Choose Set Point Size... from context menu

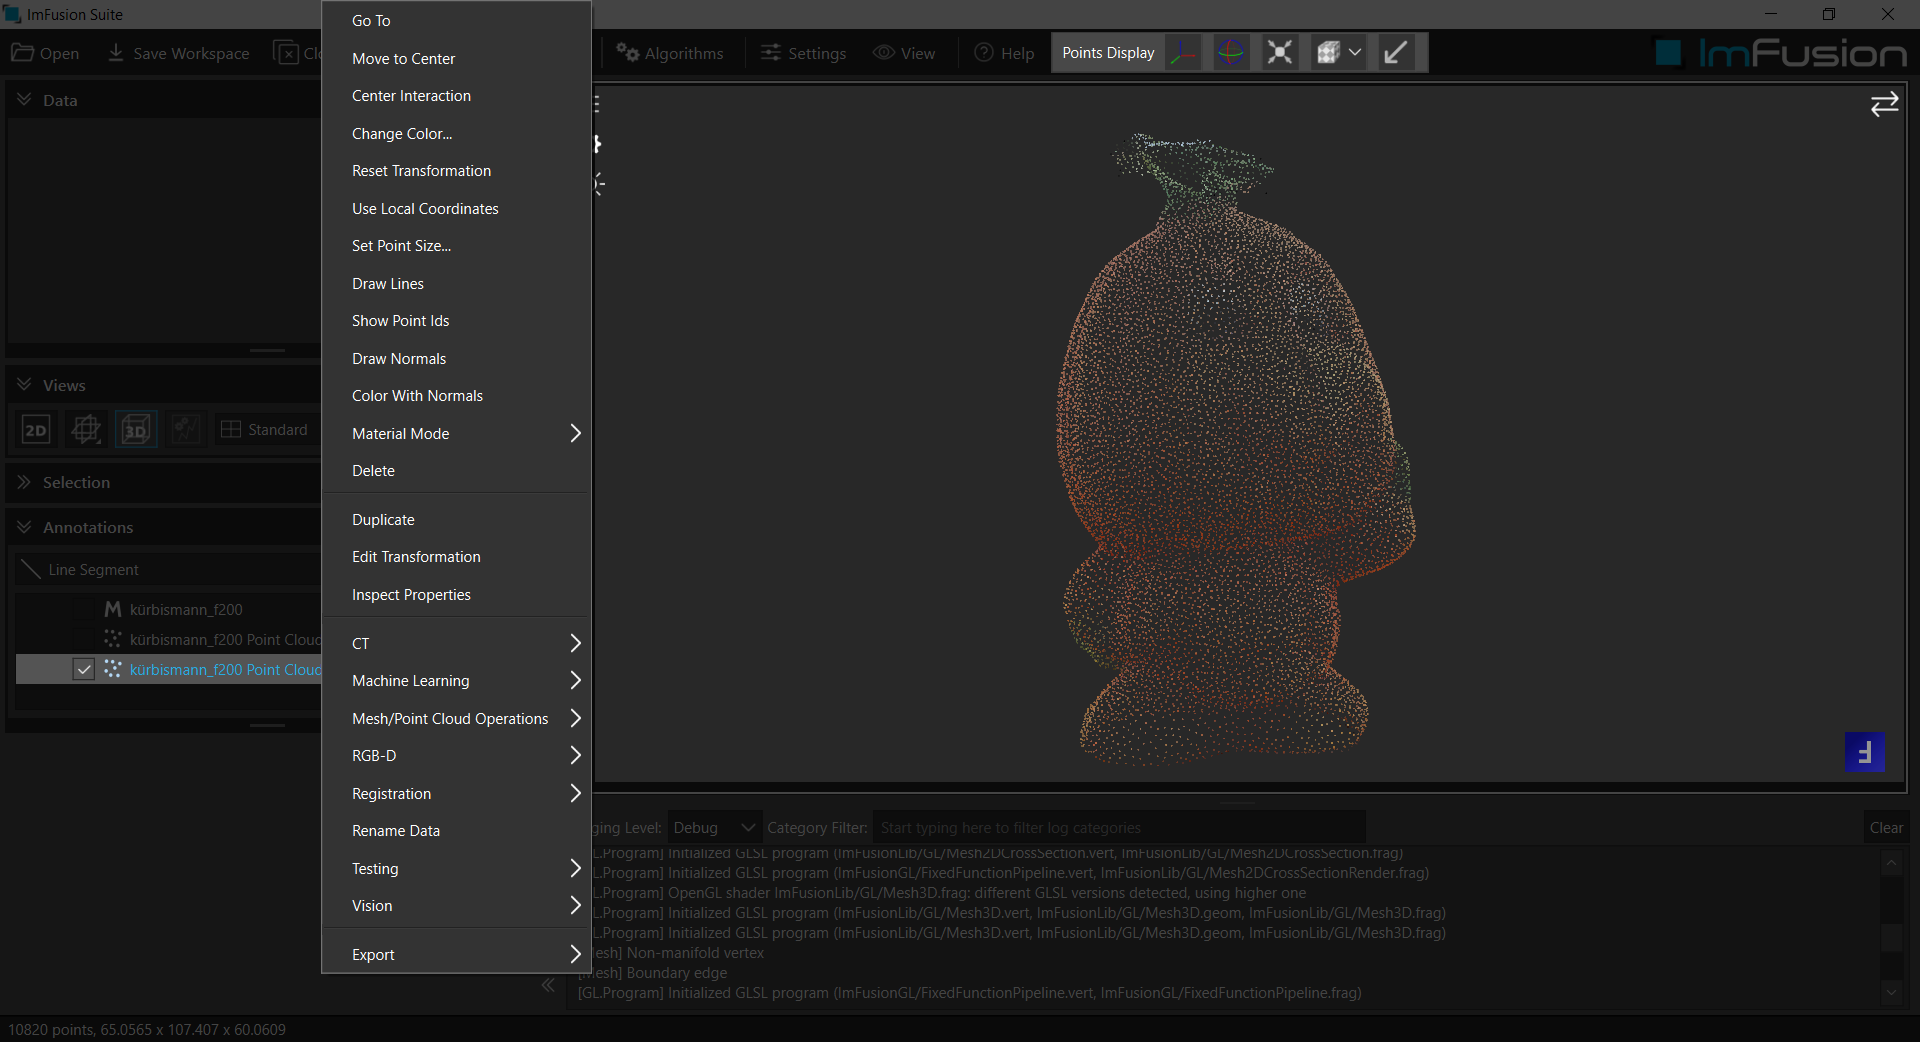(x=456, y=246)
